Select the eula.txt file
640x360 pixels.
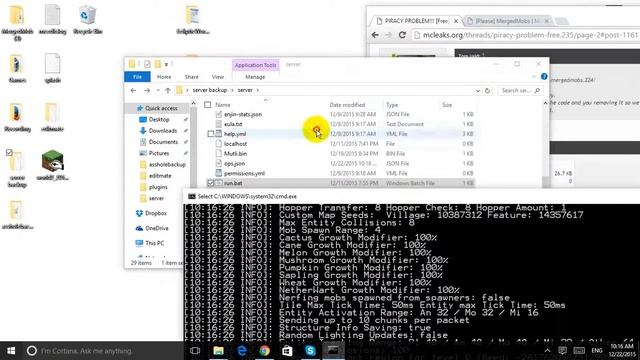point(233,124)
